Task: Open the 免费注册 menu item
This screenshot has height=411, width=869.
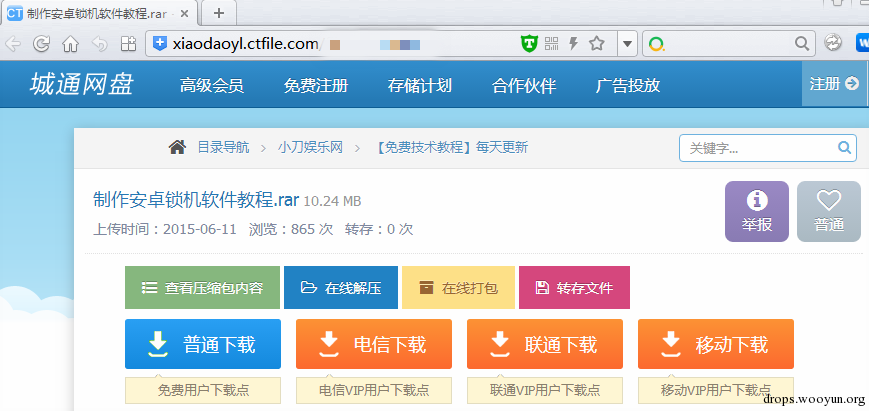Action: coord(316,85)
